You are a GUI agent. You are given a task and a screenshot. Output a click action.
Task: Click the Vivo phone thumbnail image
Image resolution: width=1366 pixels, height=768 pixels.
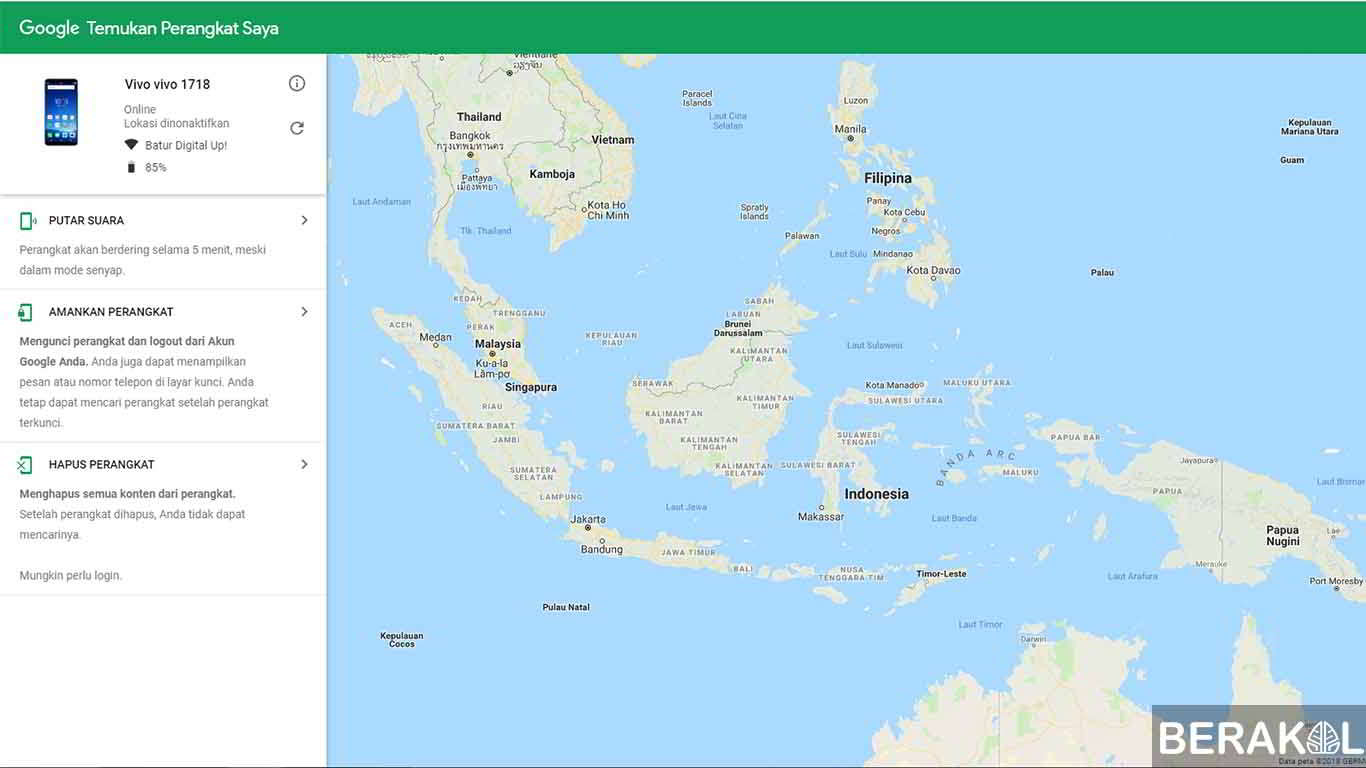click(x=61, y=113)
